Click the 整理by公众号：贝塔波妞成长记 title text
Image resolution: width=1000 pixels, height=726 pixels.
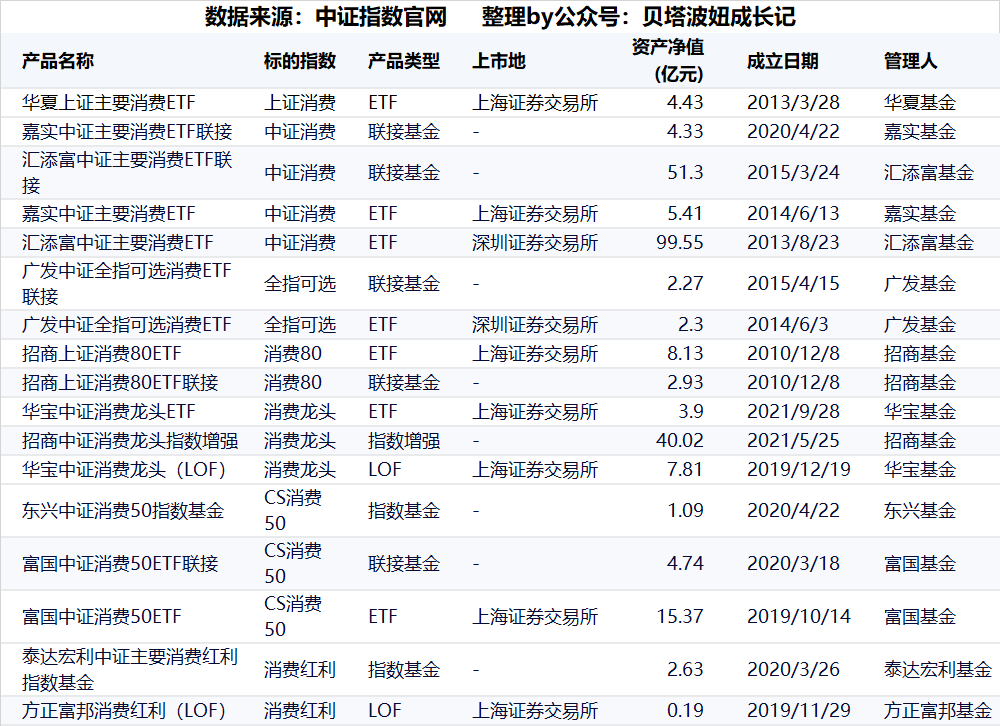tap(638, 17)
